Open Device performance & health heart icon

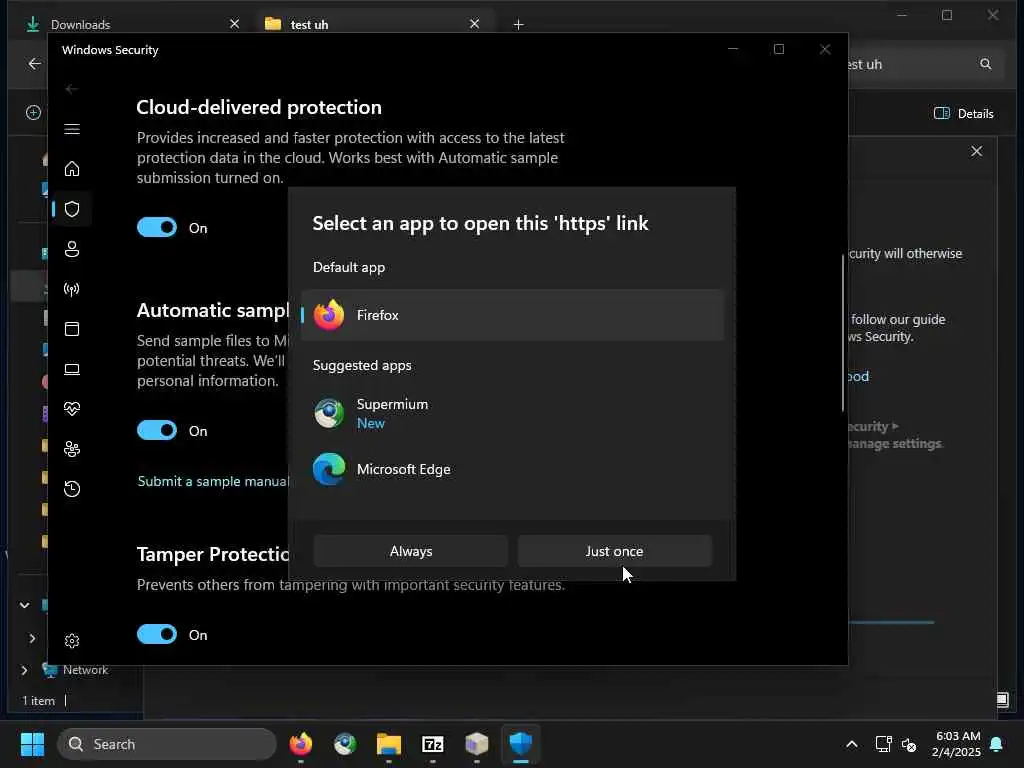[72, 409]
